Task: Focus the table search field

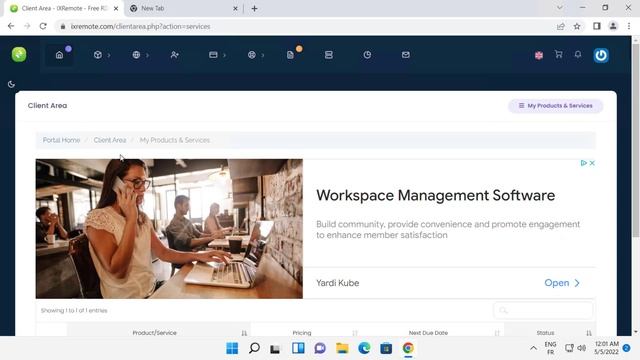Action: click(x=543, y=311)
